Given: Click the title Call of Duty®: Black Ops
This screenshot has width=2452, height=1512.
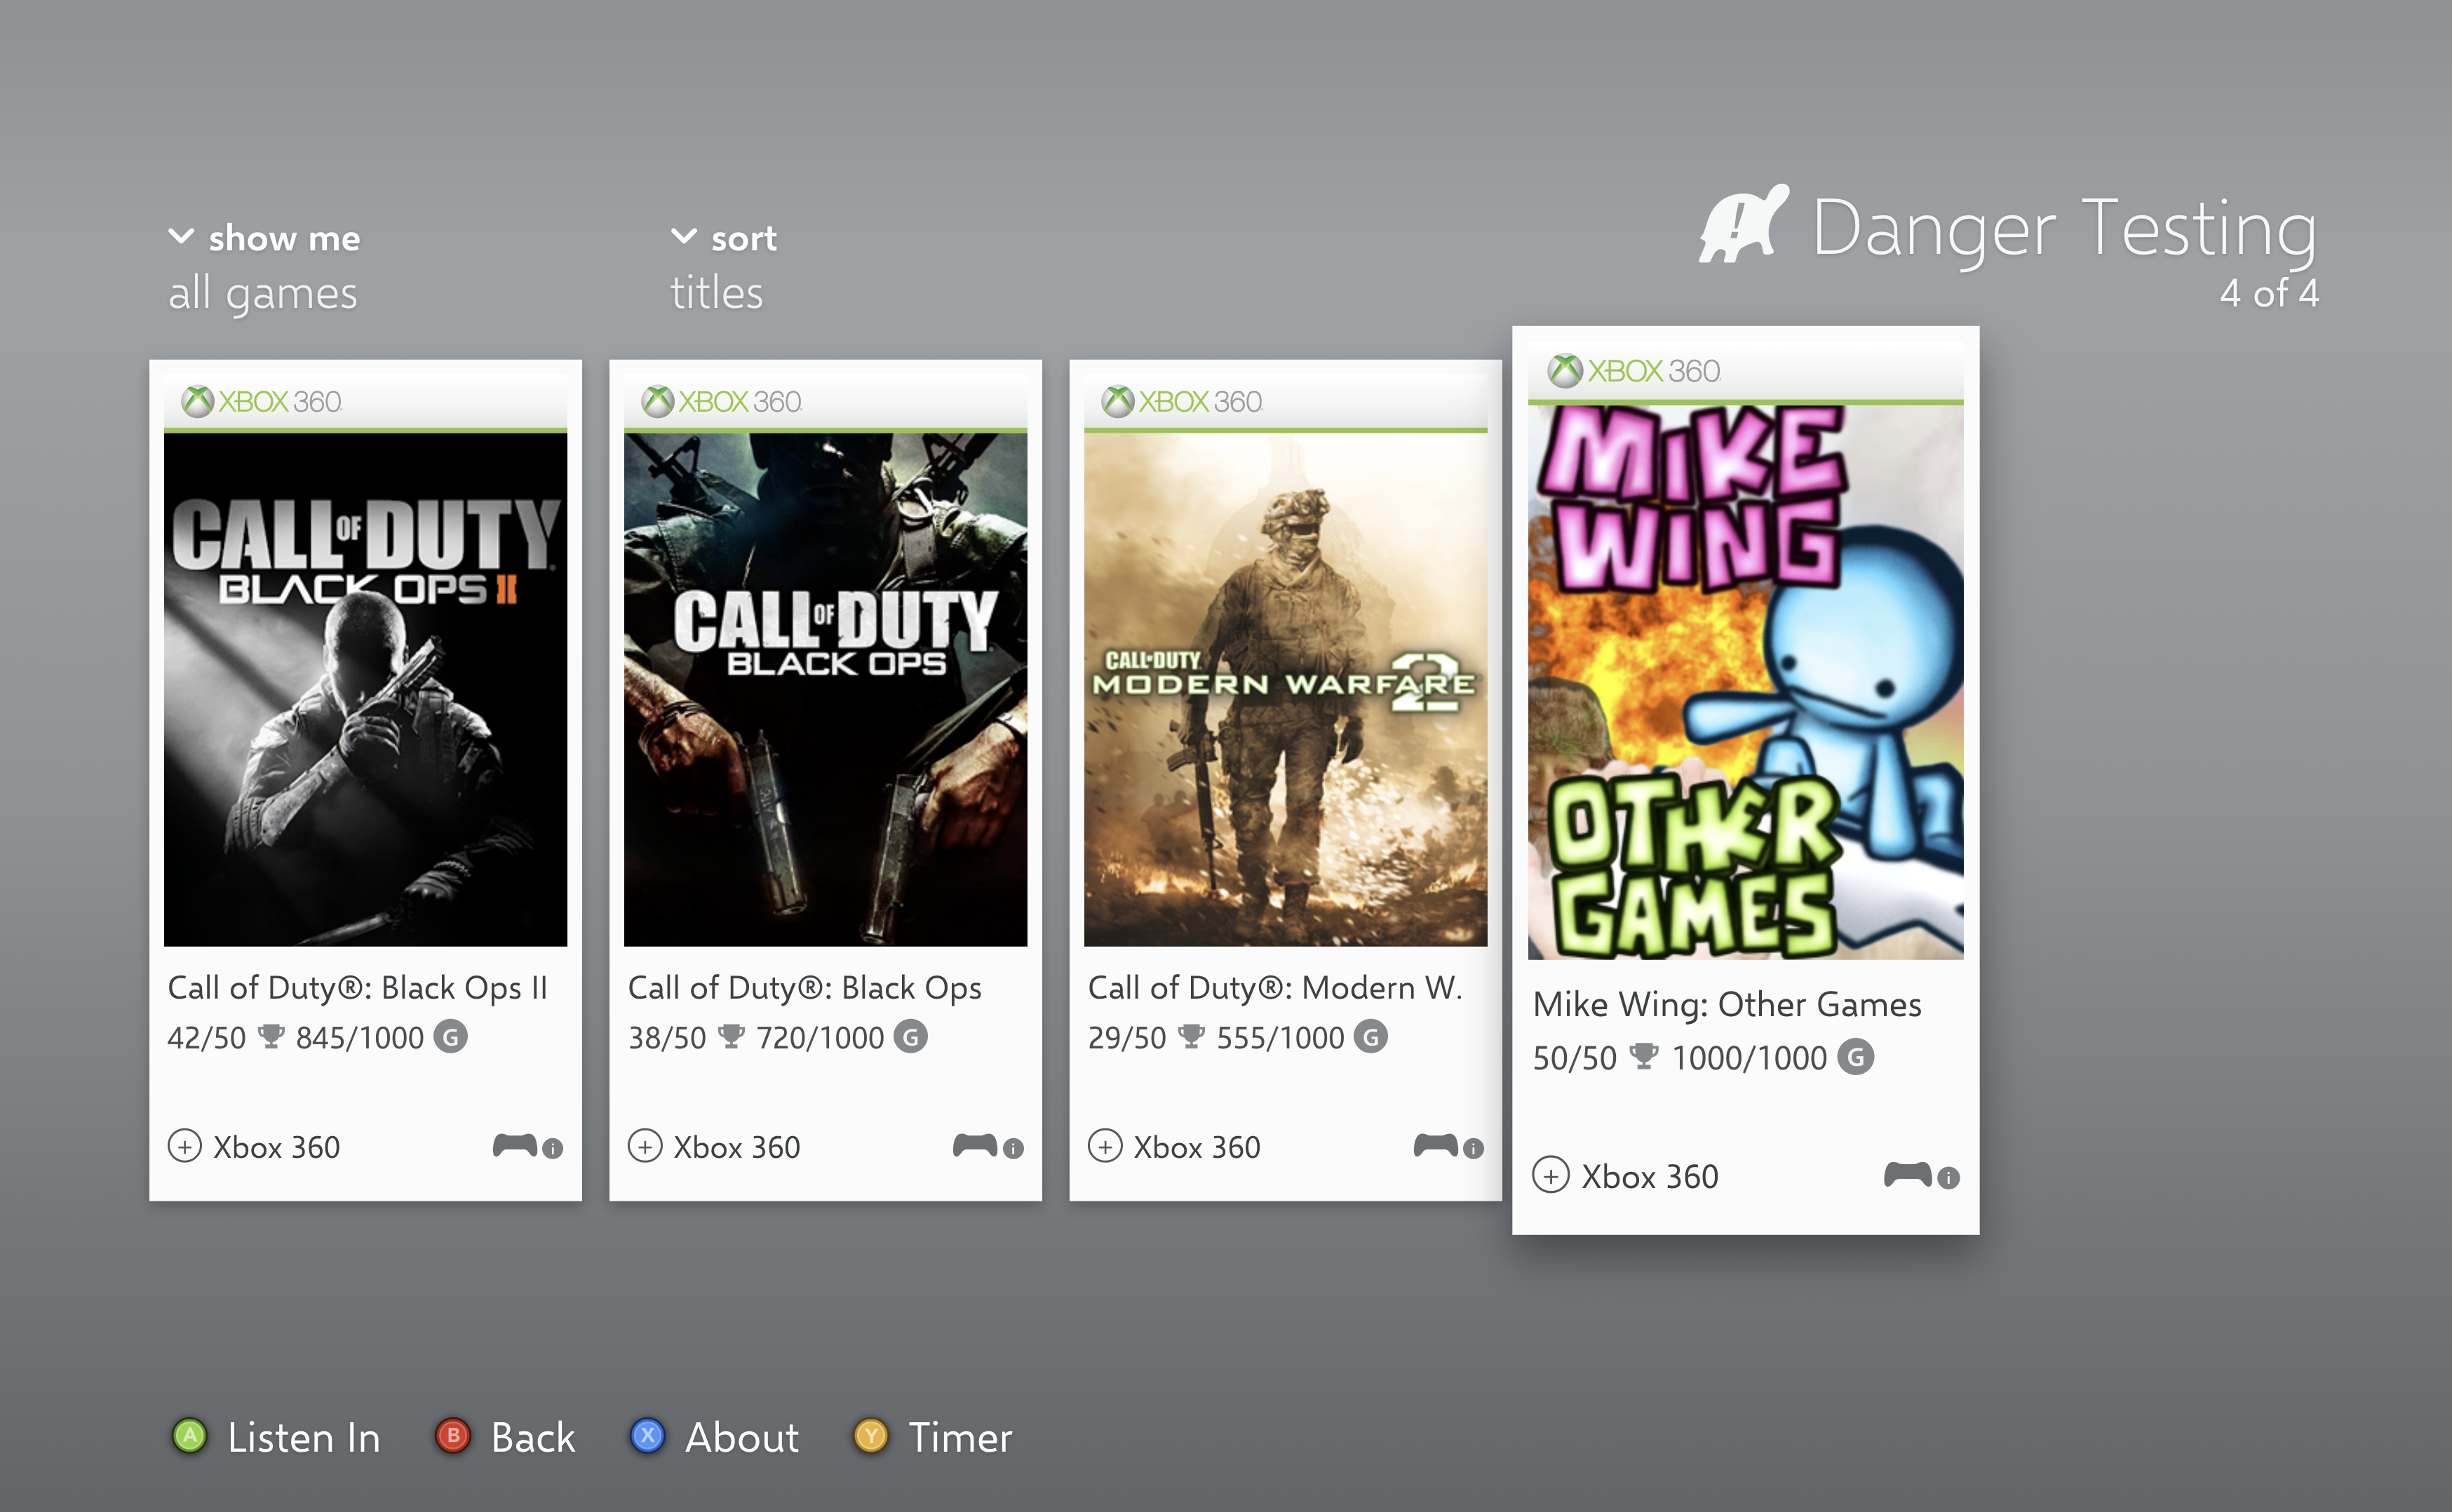Looking at the screenshot, I should tap(805, 988).
